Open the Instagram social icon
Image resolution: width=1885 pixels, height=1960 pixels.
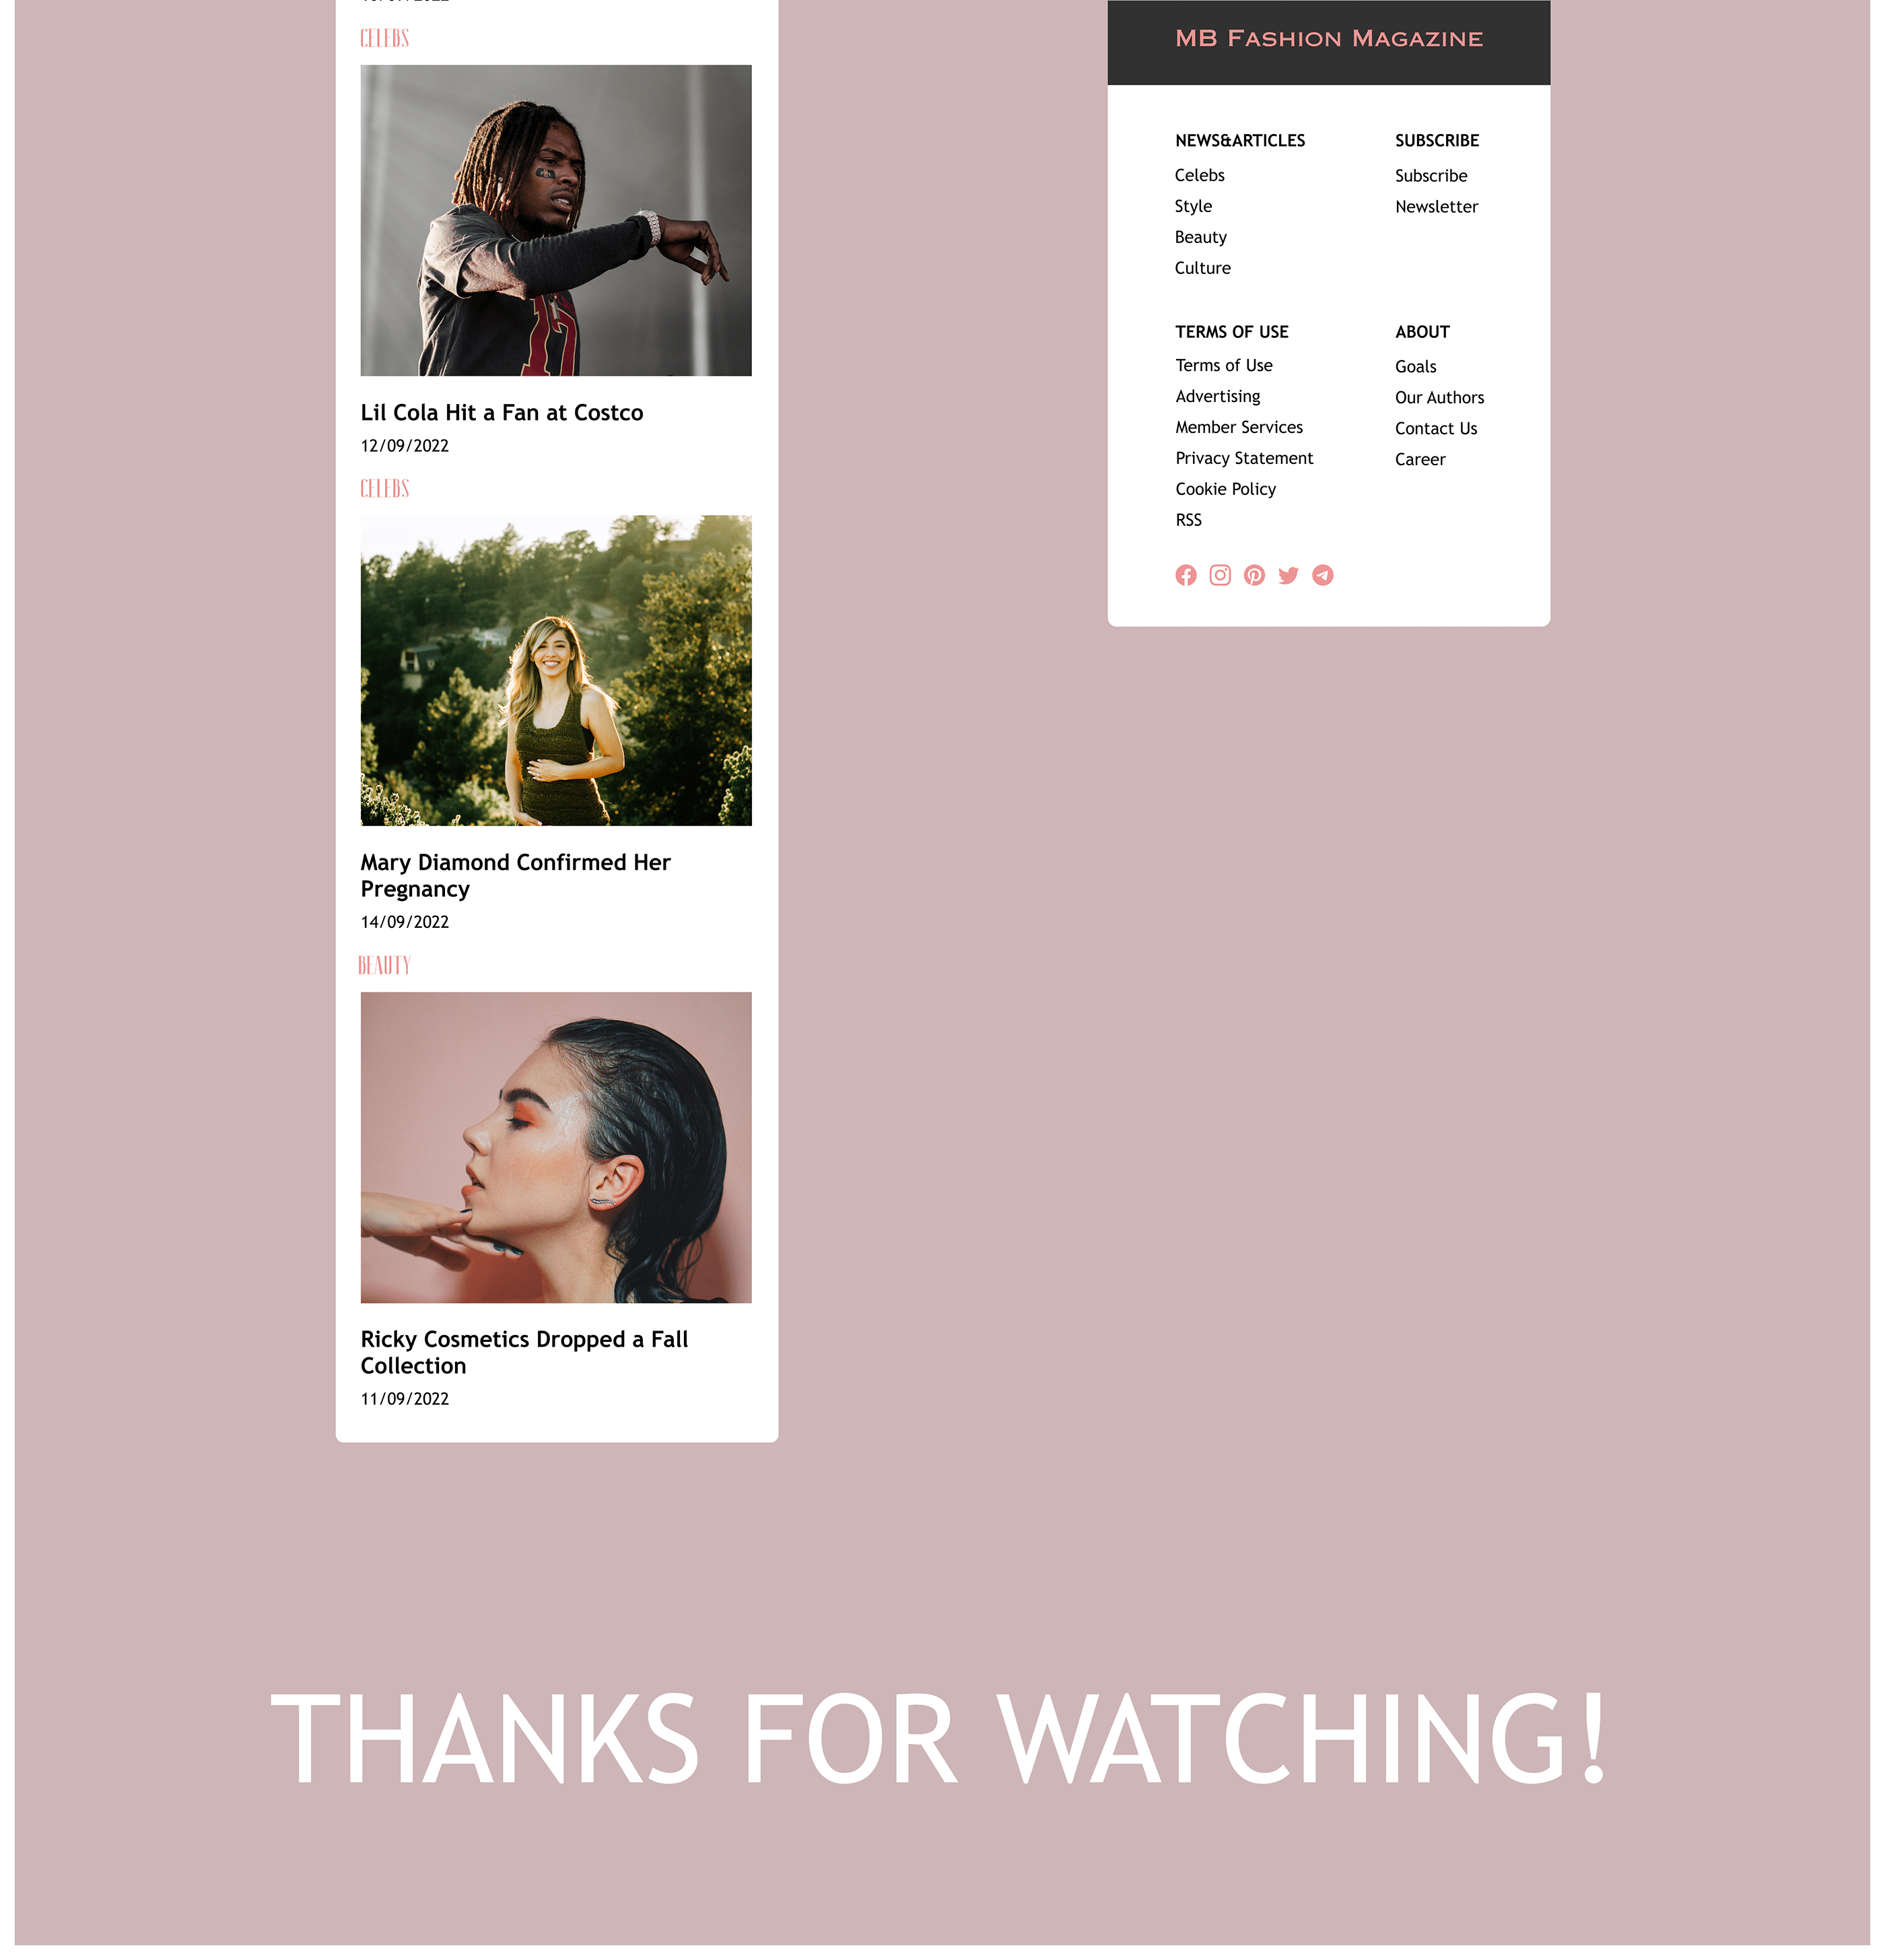coord(1219,575)
